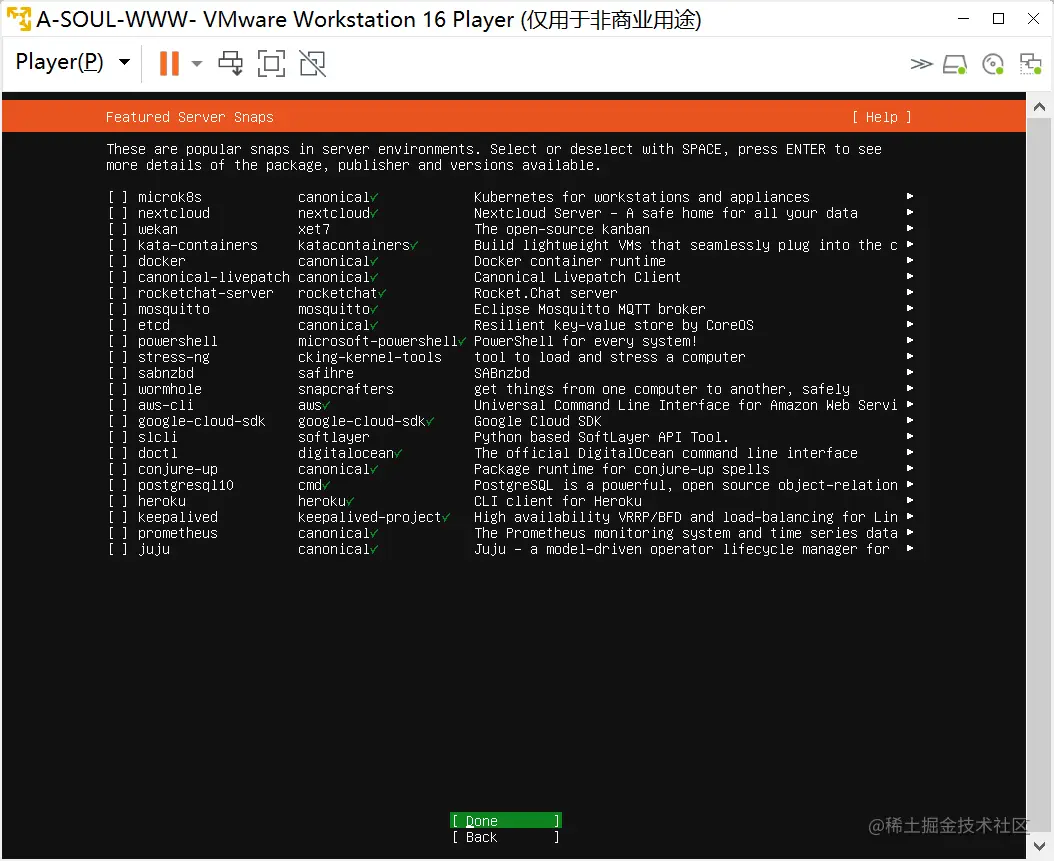Image resolution: width=1054 pixels, height=861 pixels.
Task: Minimize the VMware Player window
Action: 963,19
